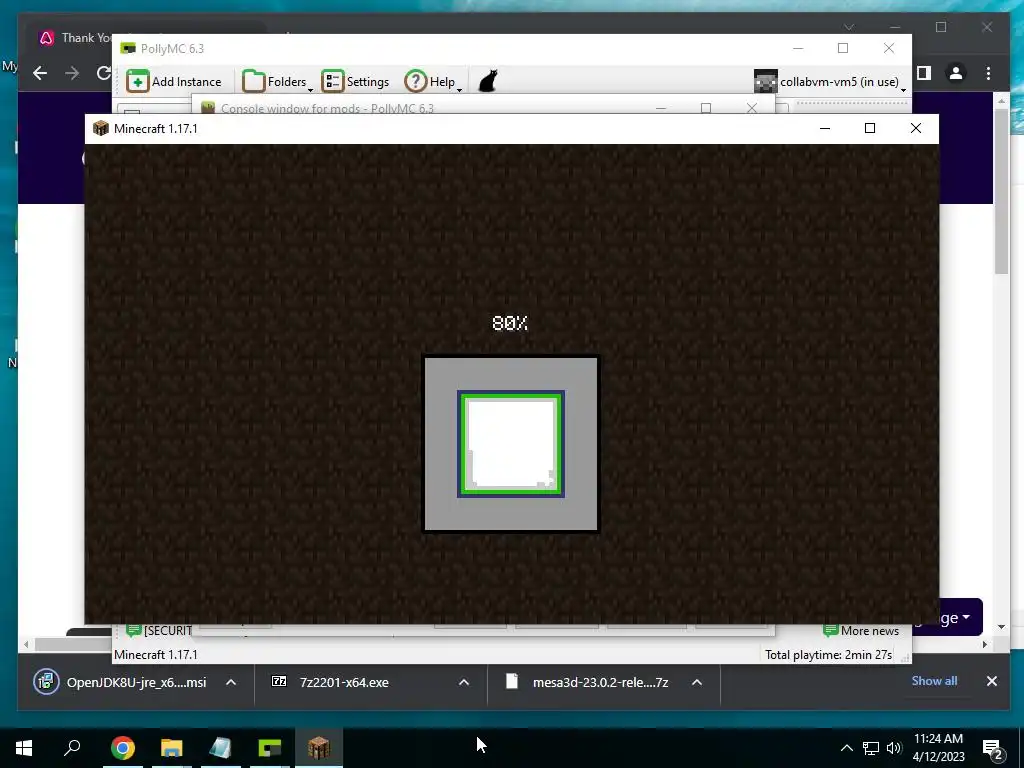Screen dimensions: 1024x768
Task: Open options for mesa3d-23.0.2 download
Action: pyautogui.click(x=697, y=682)
